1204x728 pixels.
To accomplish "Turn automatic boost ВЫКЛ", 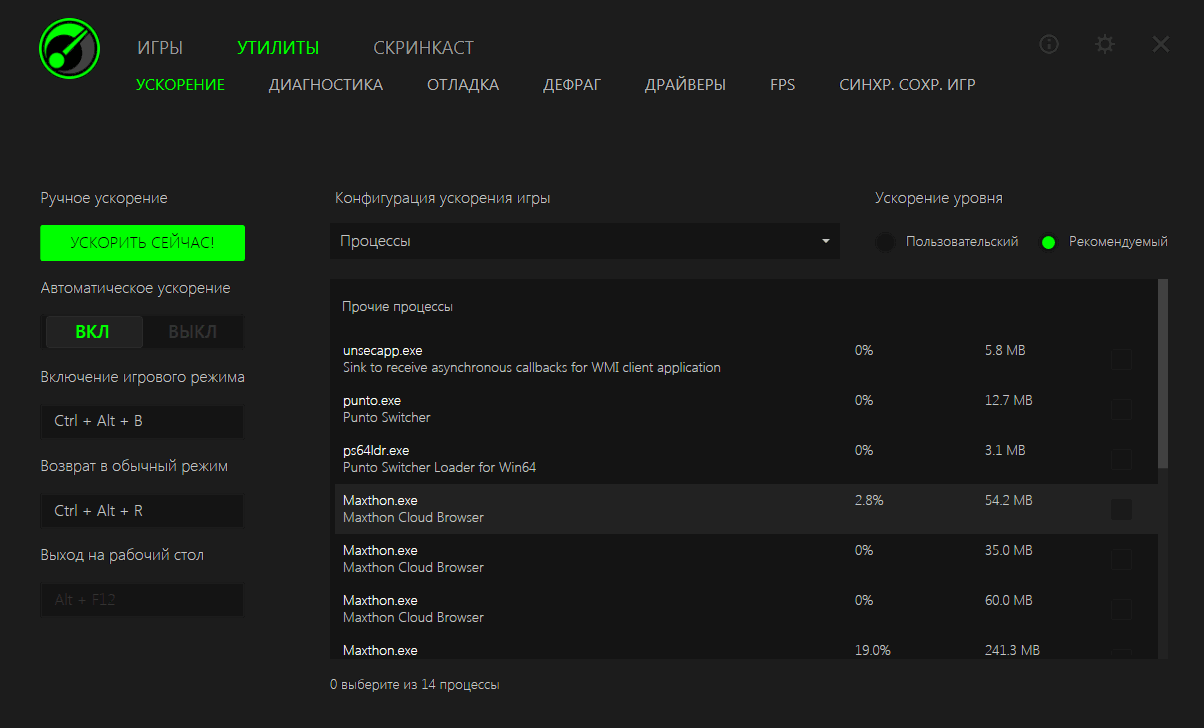I will tap(193, 332).
